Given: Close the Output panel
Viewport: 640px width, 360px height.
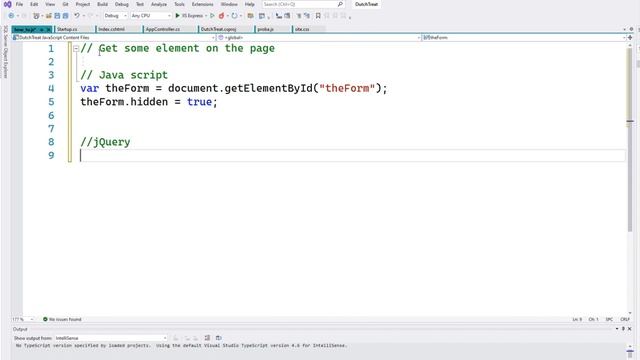Looking at the screenshot, I should [629, 329].
